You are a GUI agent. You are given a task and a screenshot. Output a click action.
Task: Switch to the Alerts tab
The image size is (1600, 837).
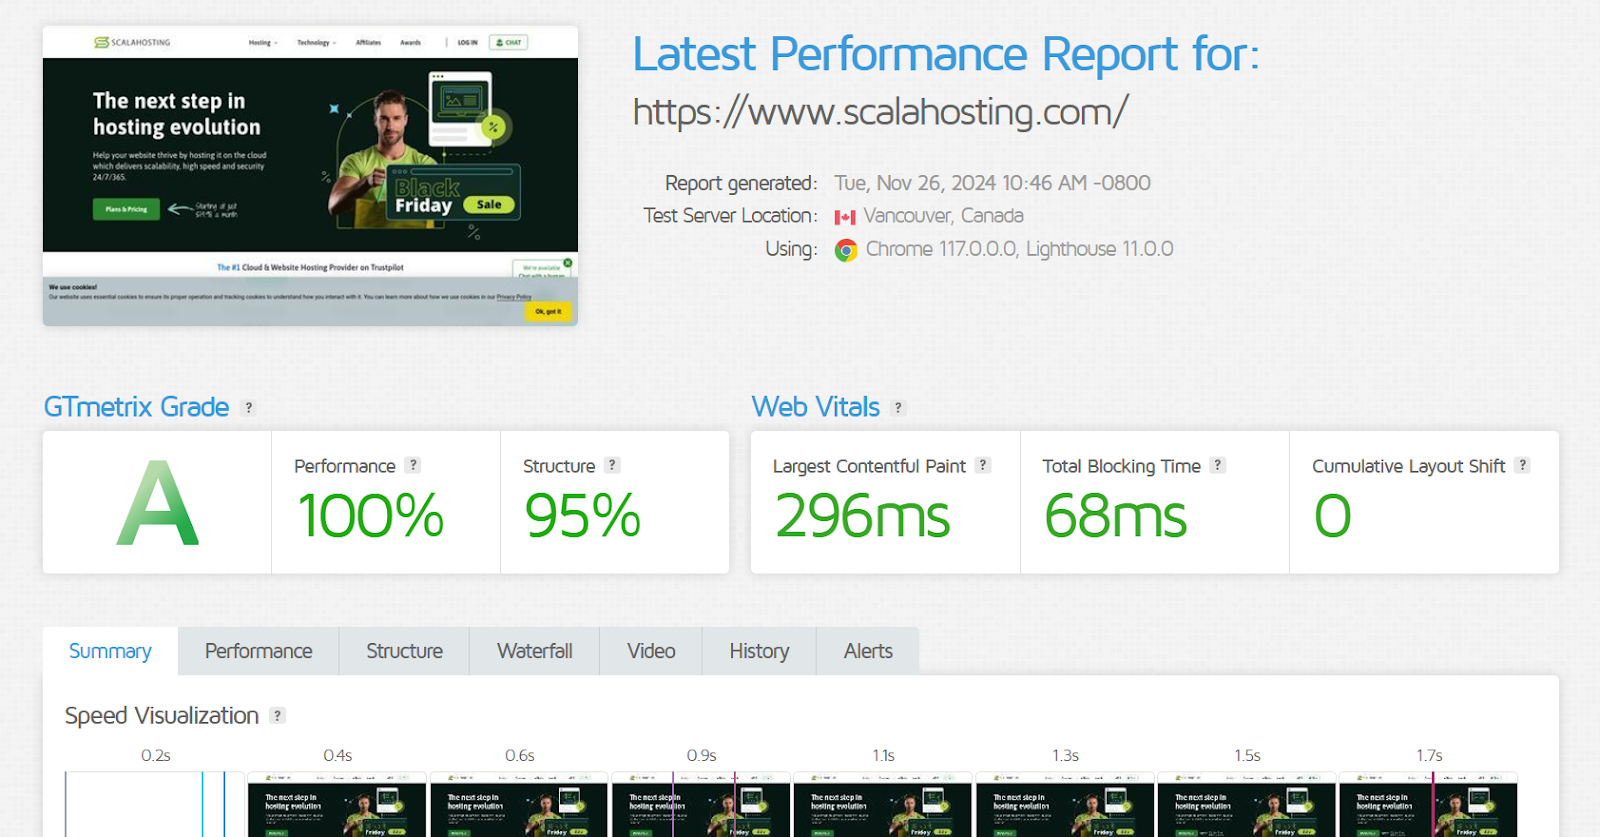click(x=868, y=651)
